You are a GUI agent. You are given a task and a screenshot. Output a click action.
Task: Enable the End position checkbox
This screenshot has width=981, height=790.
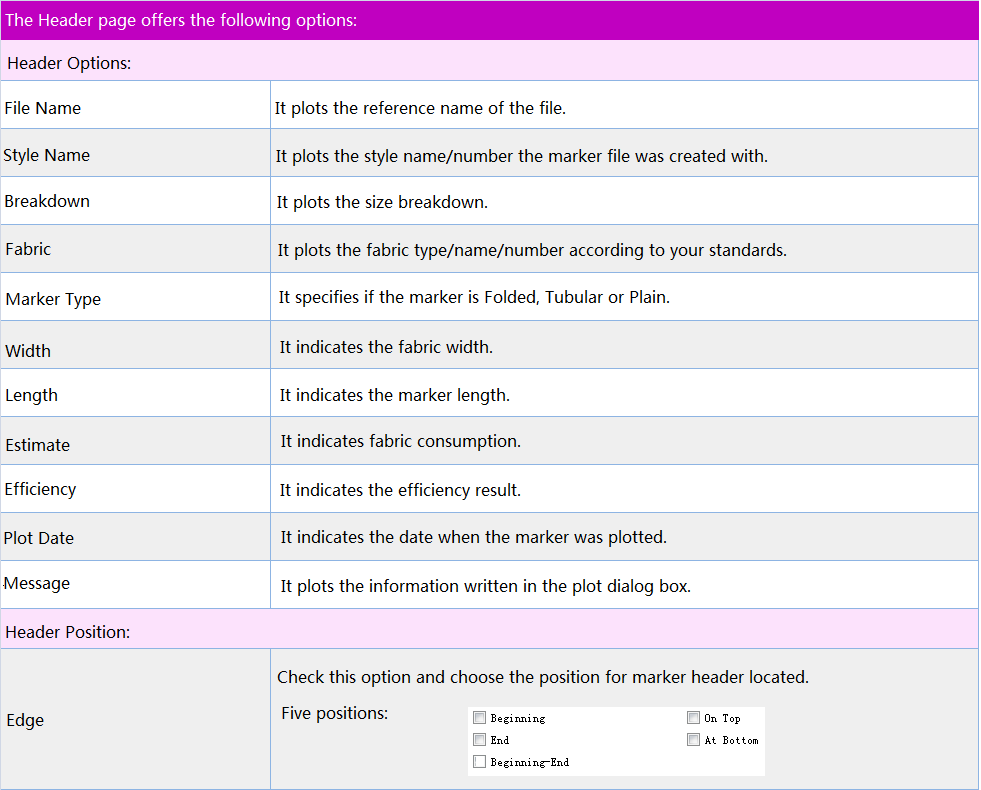click(480, 740)
